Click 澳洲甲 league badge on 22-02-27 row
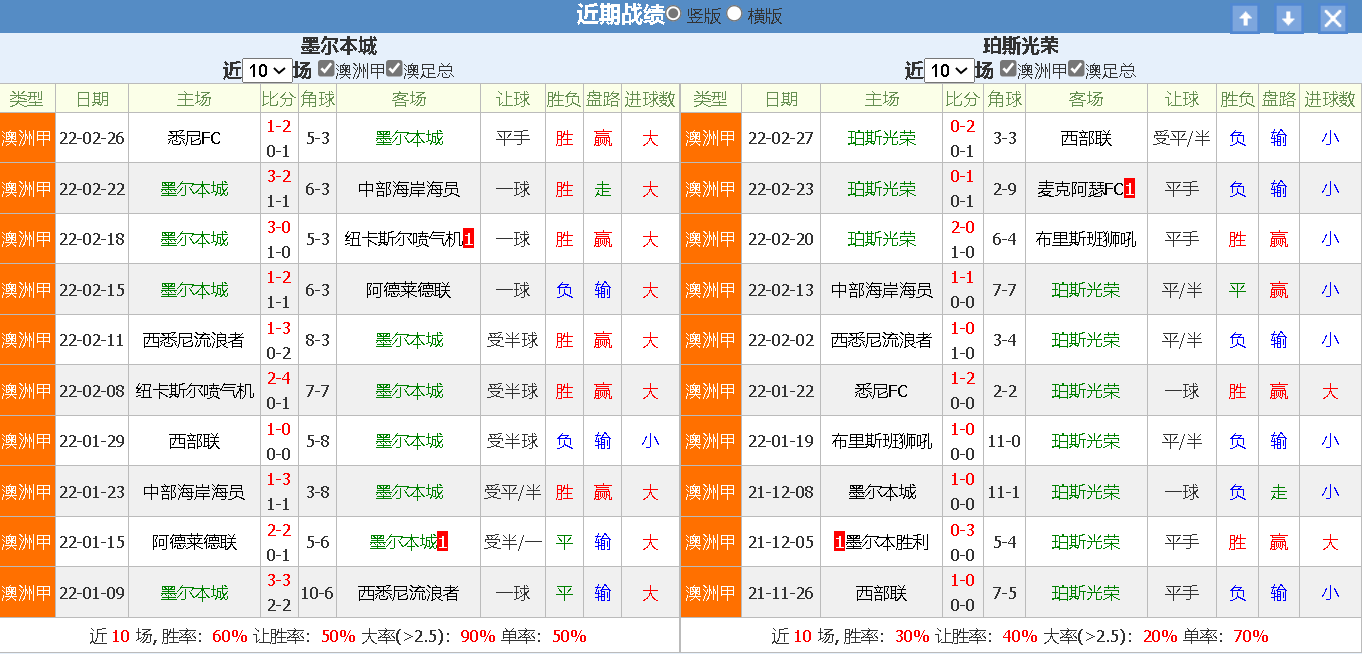 click(x=710, y=138)
